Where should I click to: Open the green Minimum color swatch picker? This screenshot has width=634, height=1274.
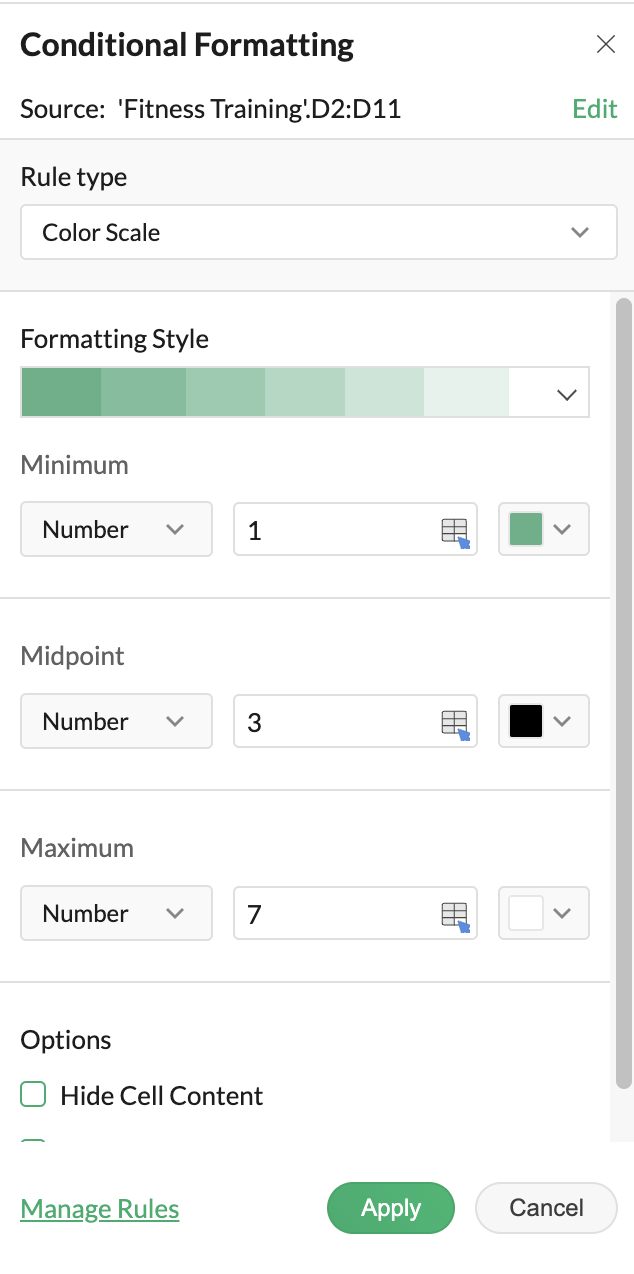click(x=543, y=529)
